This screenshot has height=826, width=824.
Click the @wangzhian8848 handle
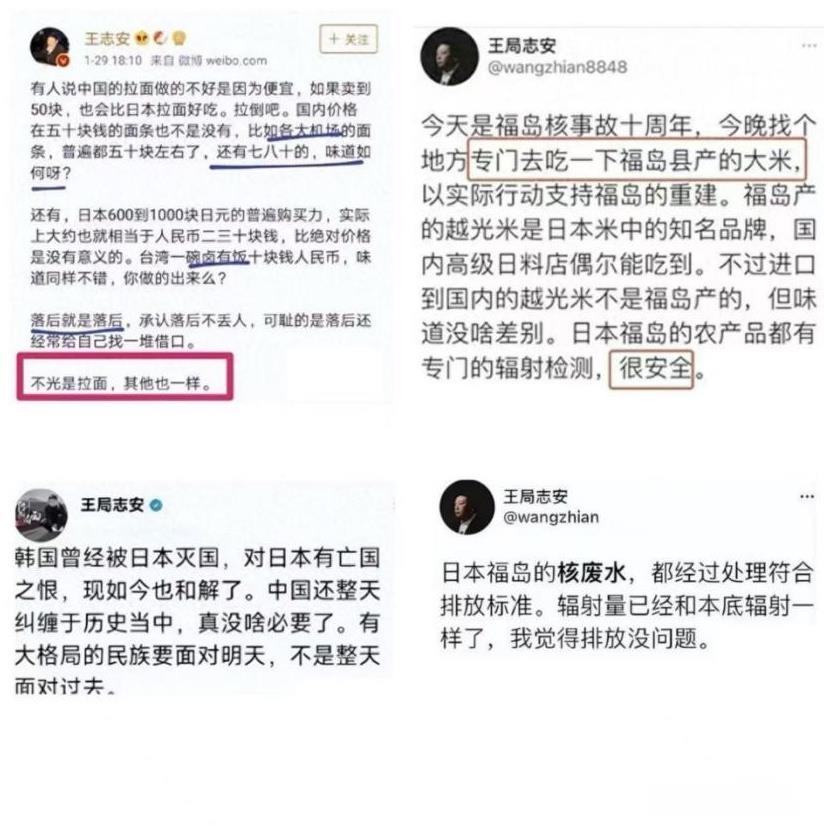point(557,67)
